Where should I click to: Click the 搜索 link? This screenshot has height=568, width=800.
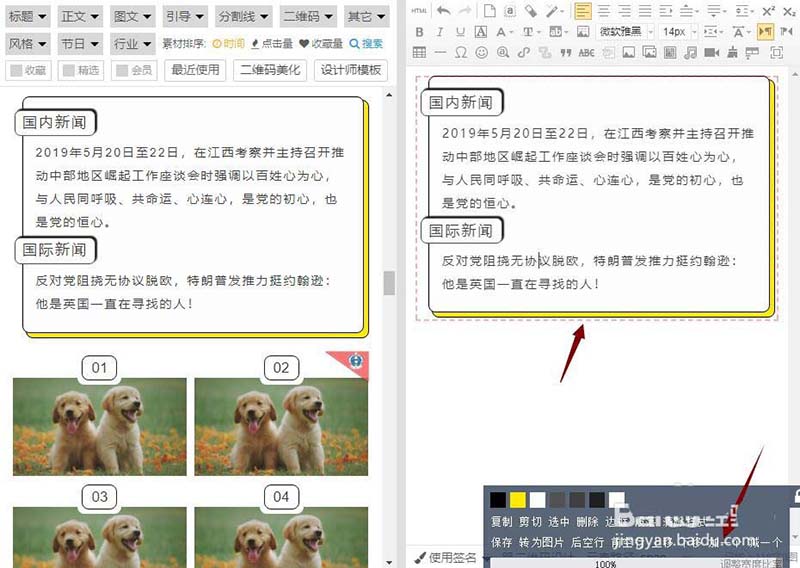(x=366, y=44)
